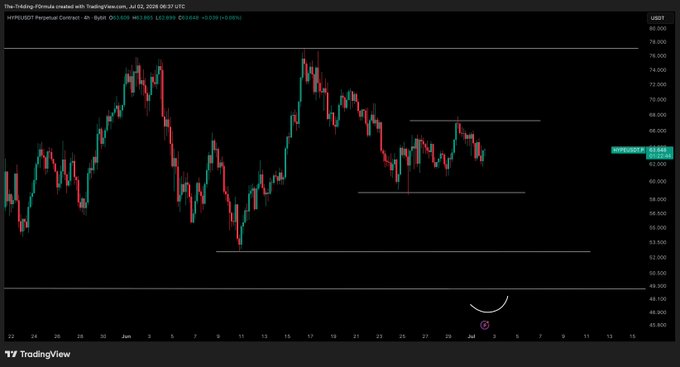Click the 70.000 price scale value

(657, 99)
